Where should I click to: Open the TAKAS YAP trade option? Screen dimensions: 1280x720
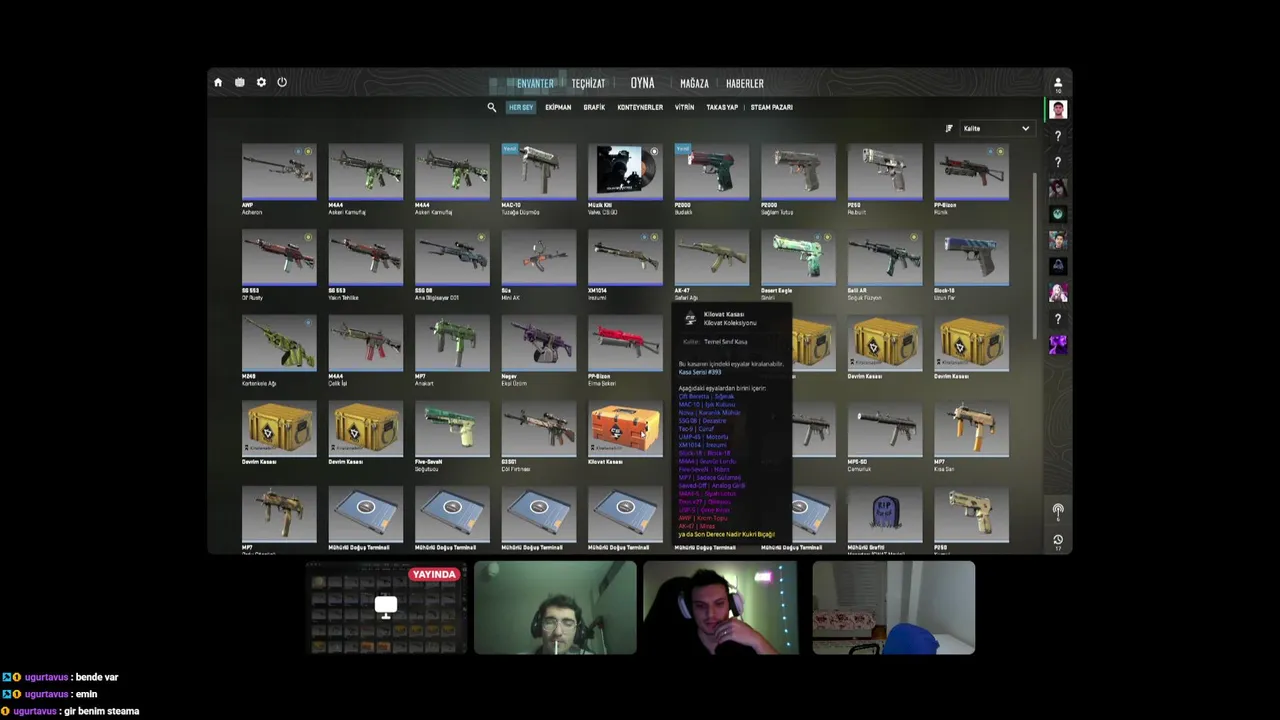click(x=722, y=107)
